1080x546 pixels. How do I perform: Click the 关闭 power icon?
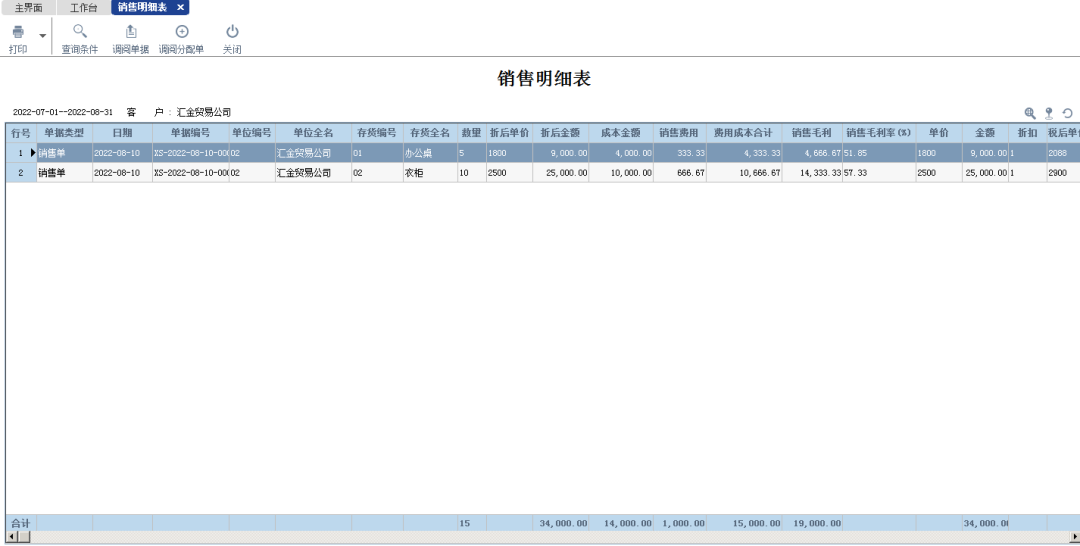tap(232, 32)
